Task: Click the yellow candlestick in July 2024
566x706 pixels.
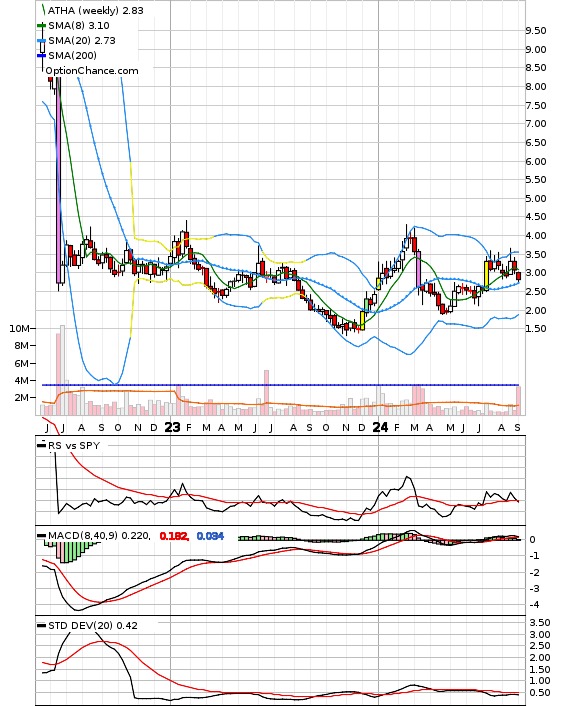Action: click(486, 275)
